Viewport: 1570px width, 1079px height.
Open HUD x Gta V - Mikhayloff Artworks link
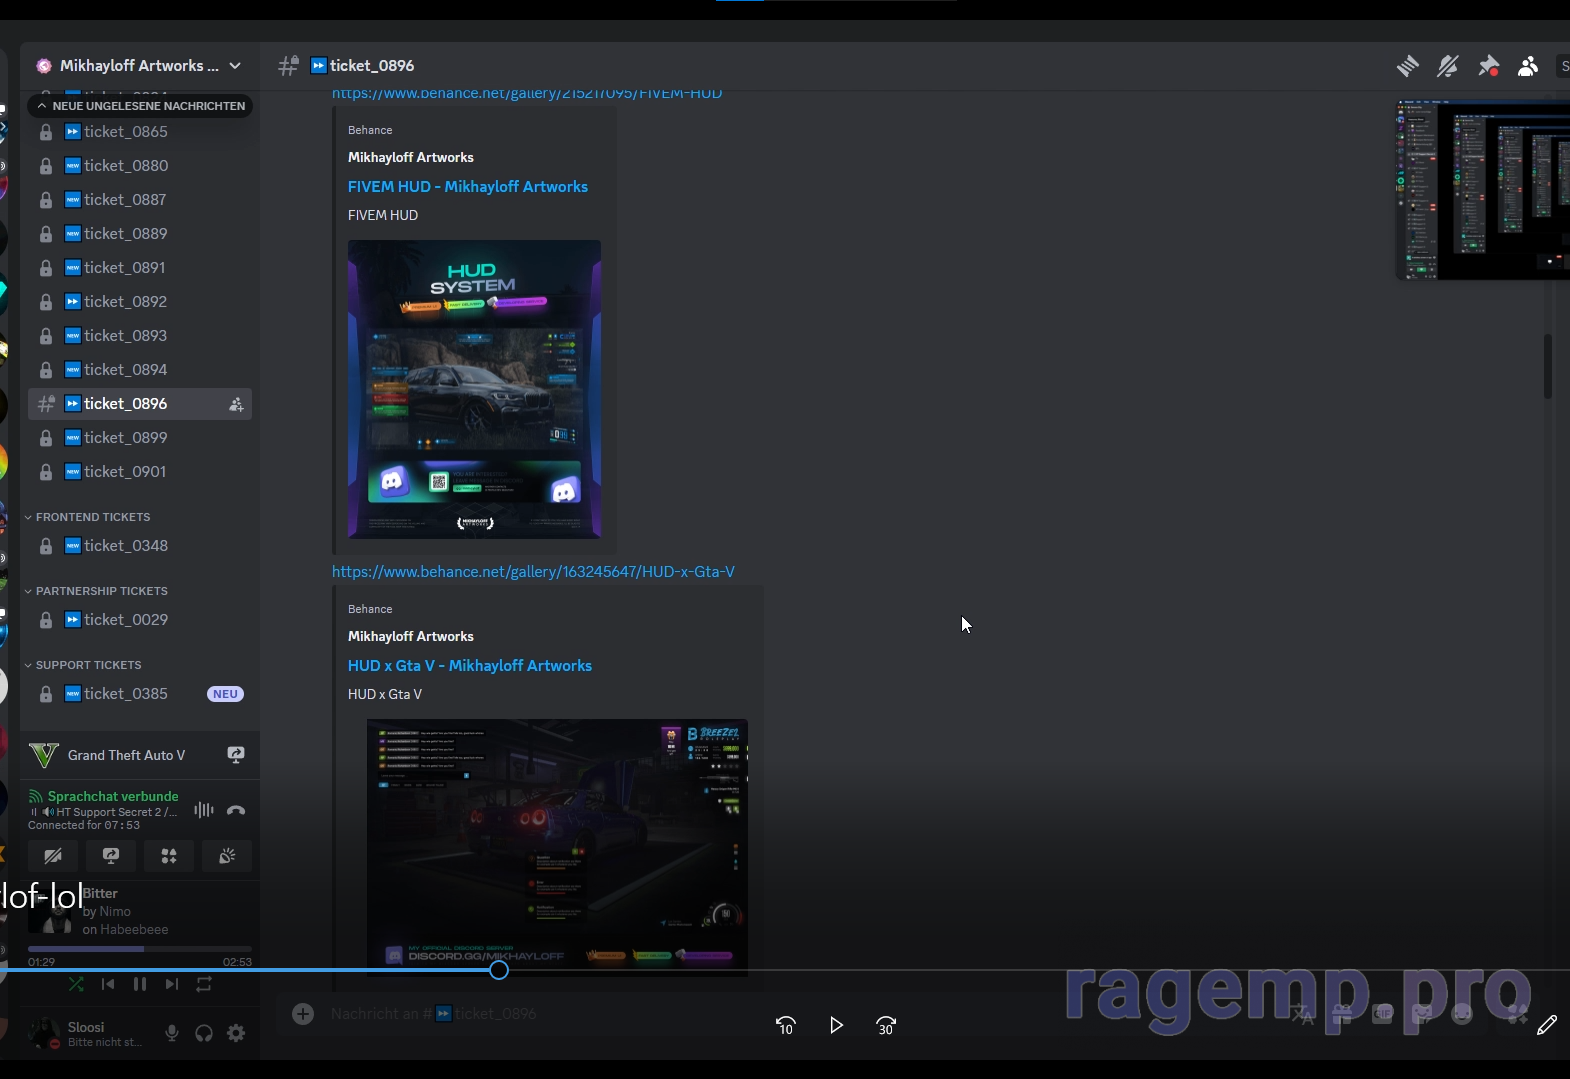470,666
